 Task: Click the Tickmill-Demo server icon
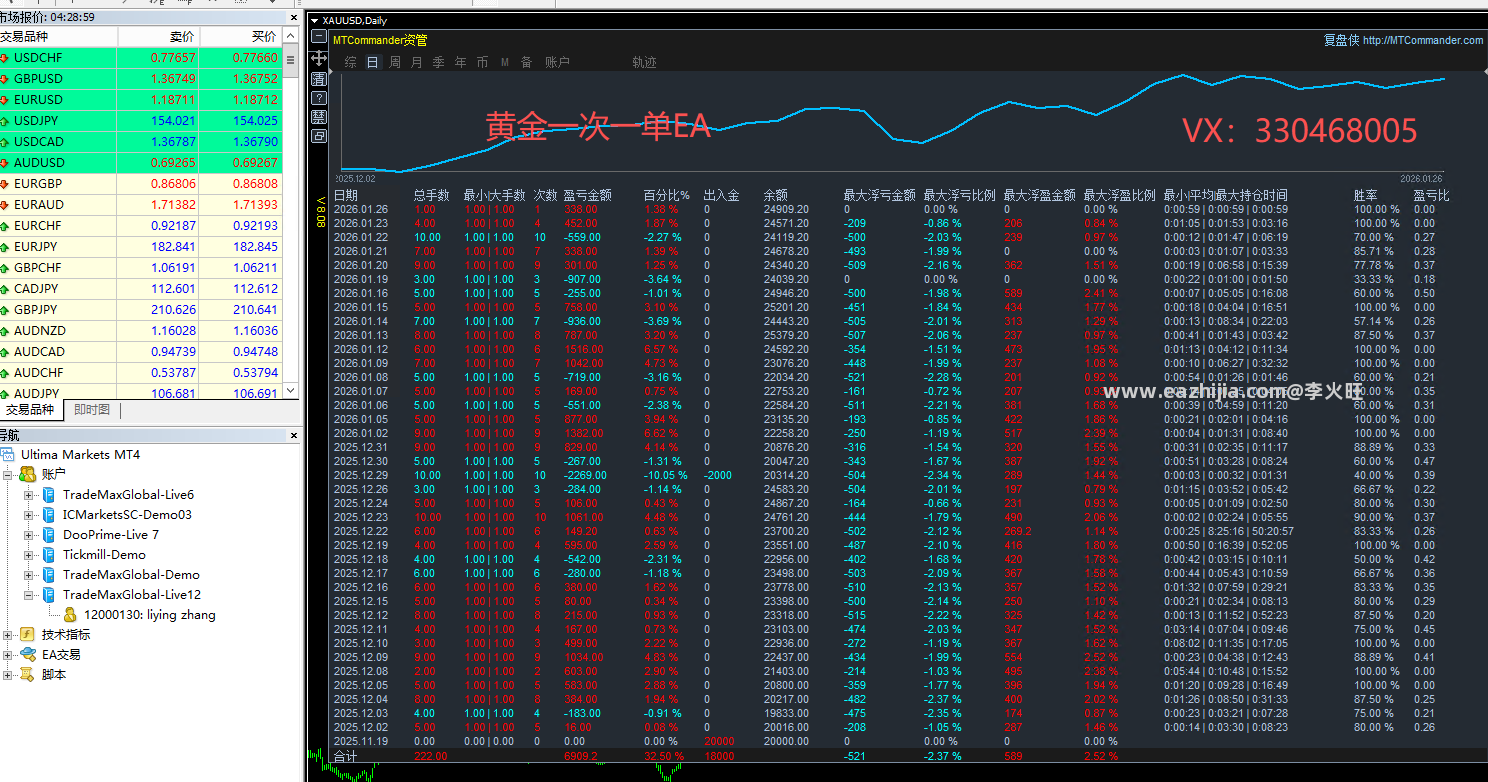49,555
